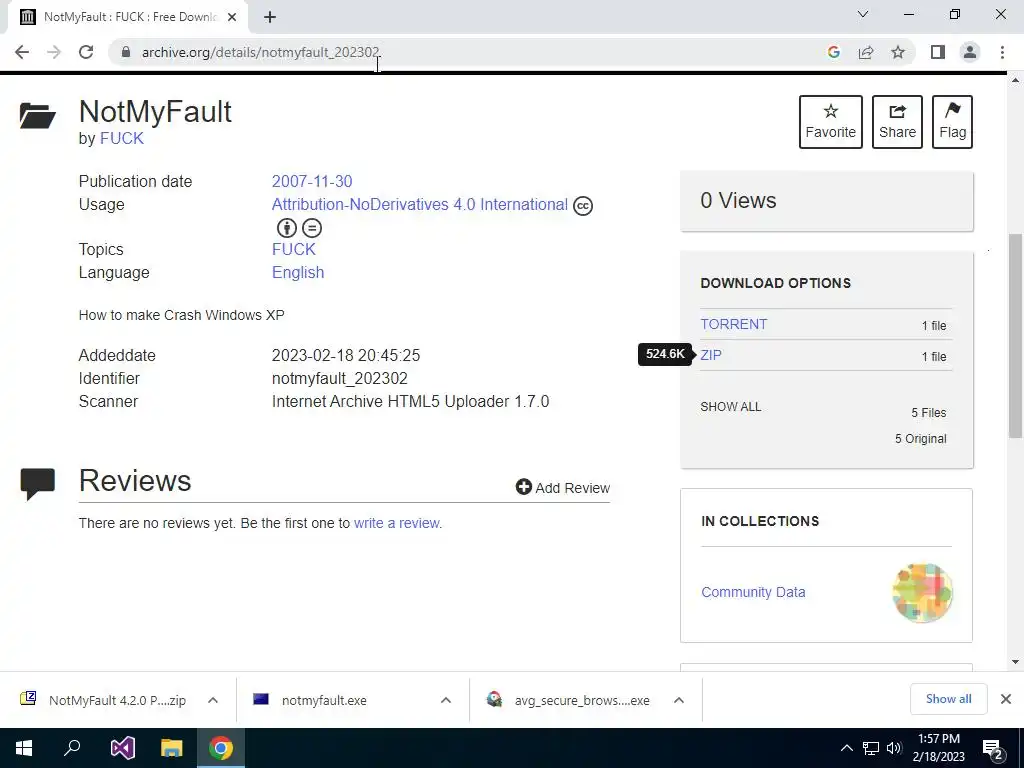Click the Flag button
Image resolution: width=1024 pixels, height=768 pixels.
(x=952, y=122)
